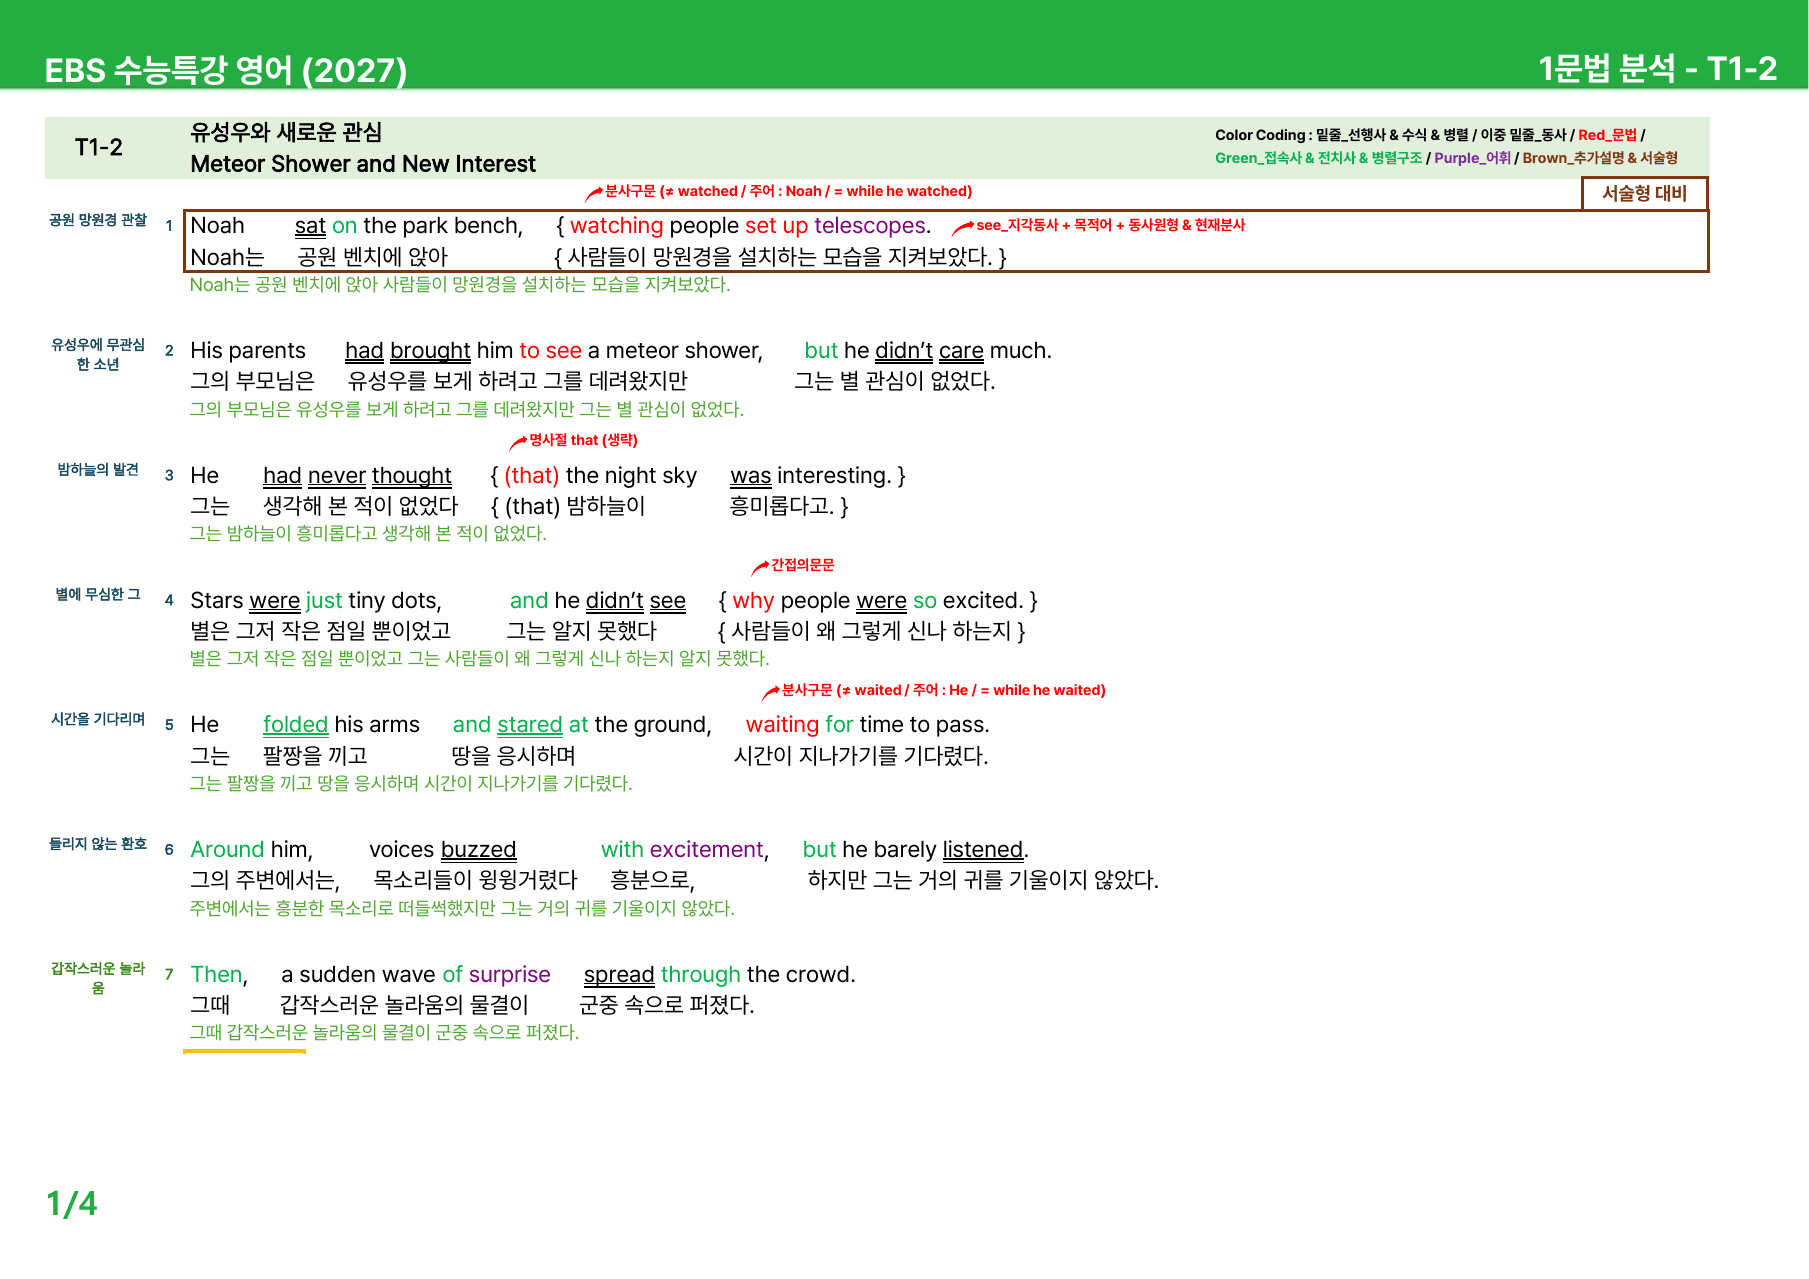Click the '서술형 대비' box label
The image size is (1809, 1279).
[x=1644, y=193]
